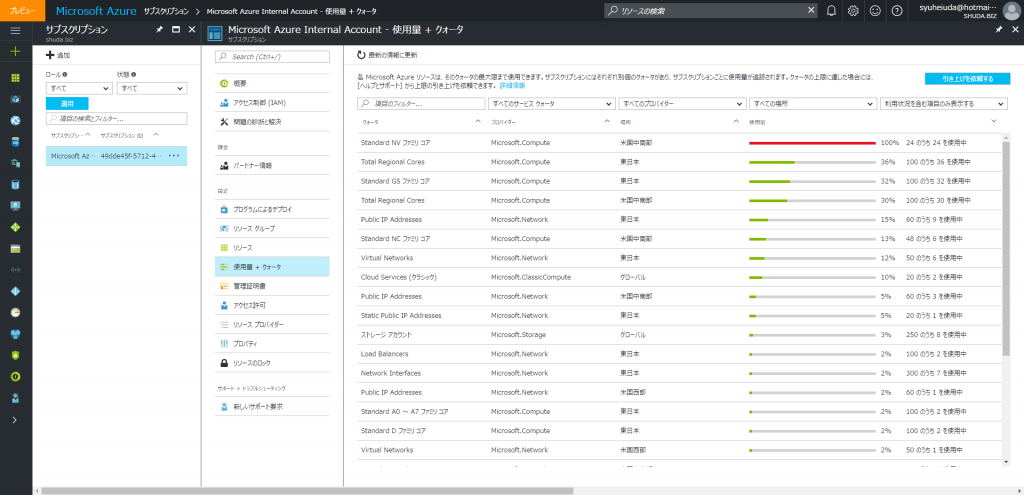Click the usage bar for Cloud Services (クラシック)

pyautogui.click(x=812, y=278)
